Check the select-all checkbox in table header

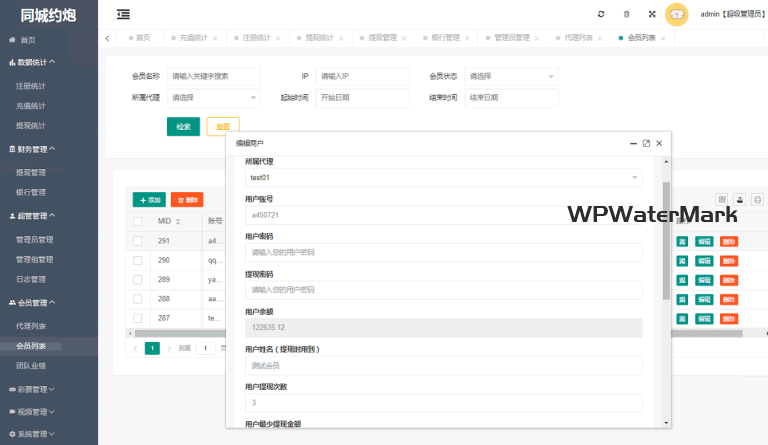click(138, 221)
